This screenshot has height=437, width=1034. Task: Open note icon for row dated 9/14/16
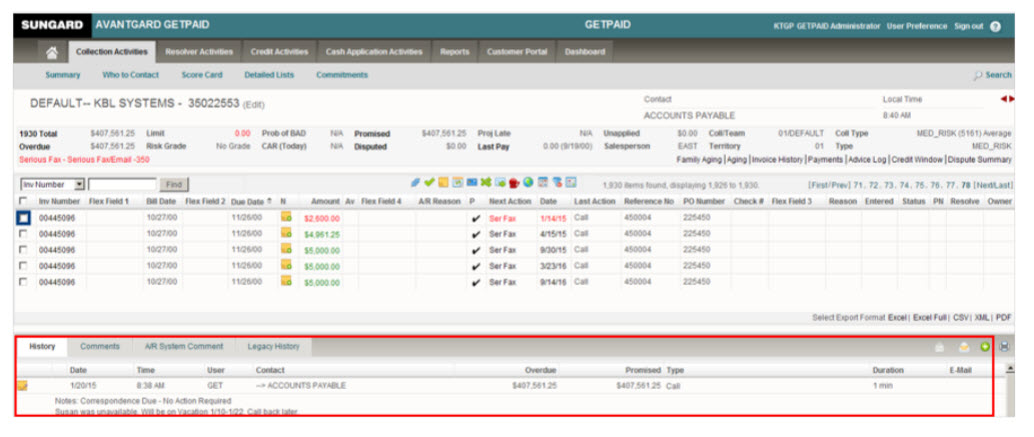(286, 281)
